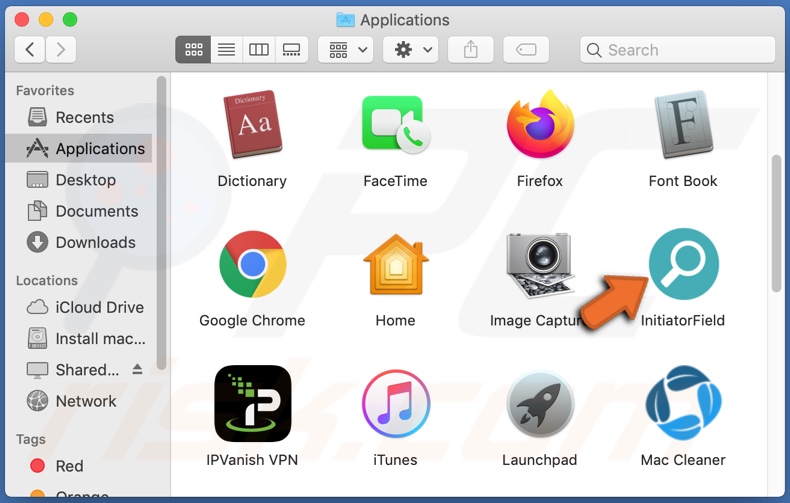The width and height of the screenshot is (790, 503).
Task: Select the iTunes app icon
Action: (x=396, y=404)
